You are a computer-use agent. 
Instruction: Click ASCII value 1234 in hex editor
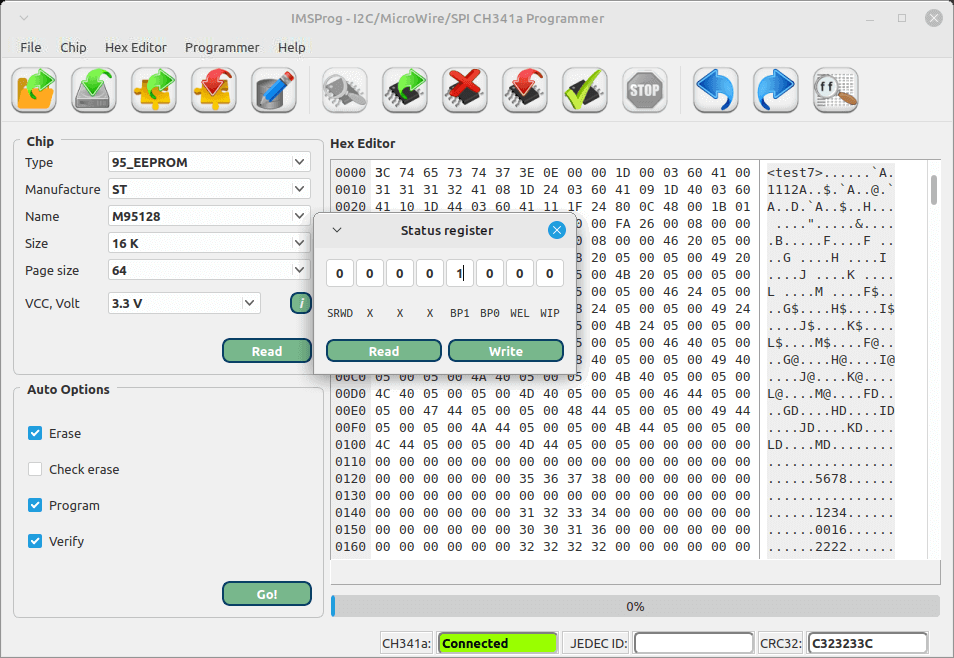coord(831,513)
